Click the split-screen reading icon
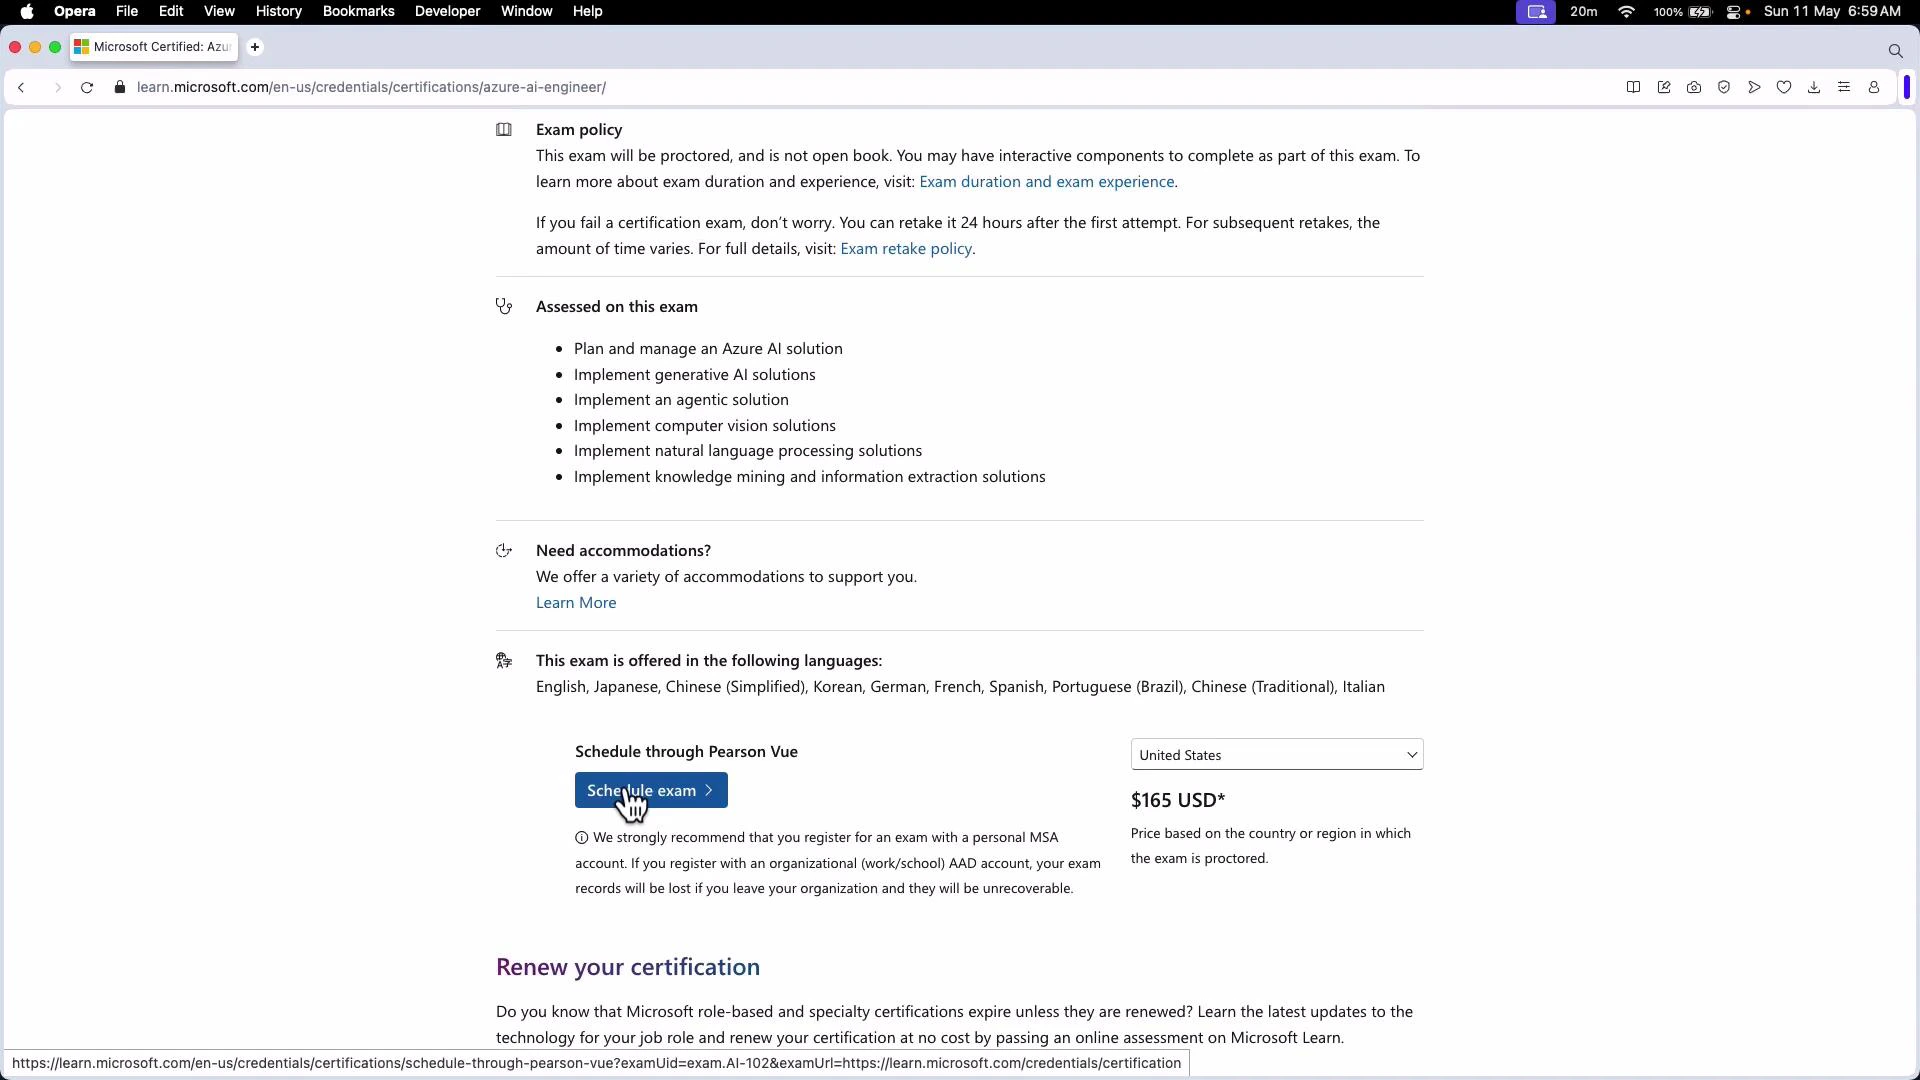Image resolution: width=1920 pixels, height=1080 pixels. click(x=1633, y=87)
